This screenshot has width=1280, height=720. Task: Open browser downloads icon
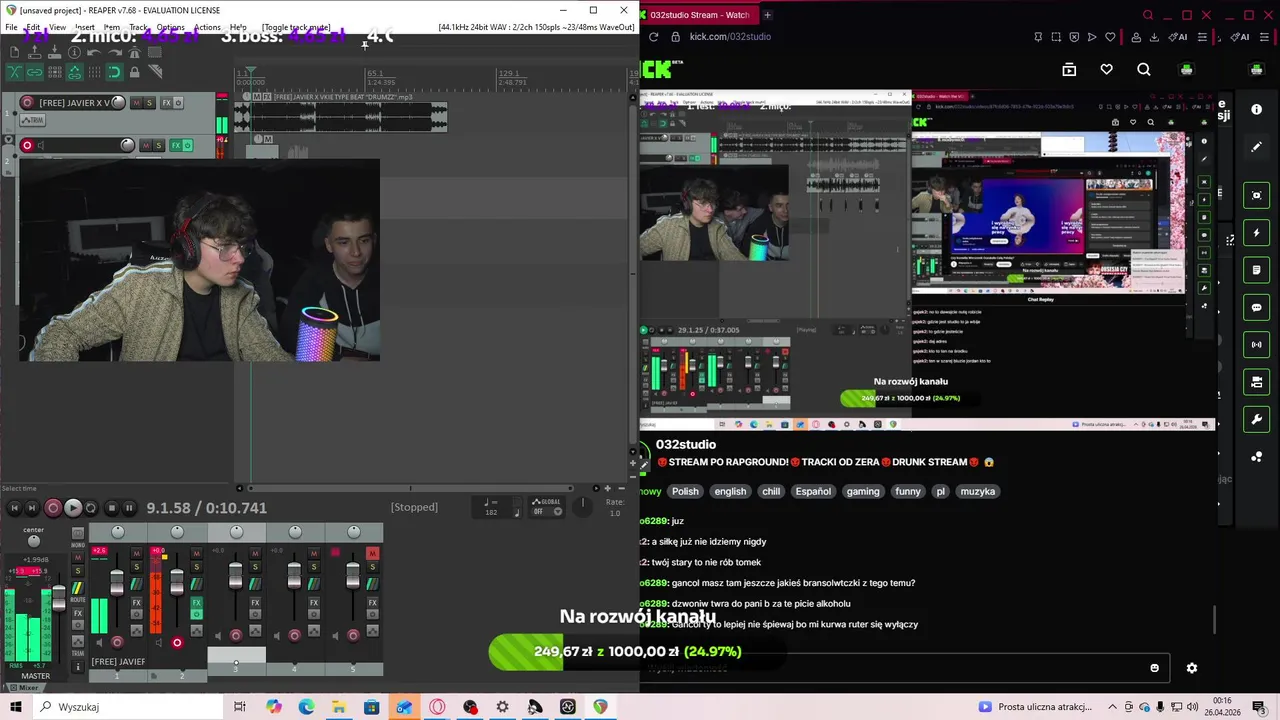[x=1154, y=37]
